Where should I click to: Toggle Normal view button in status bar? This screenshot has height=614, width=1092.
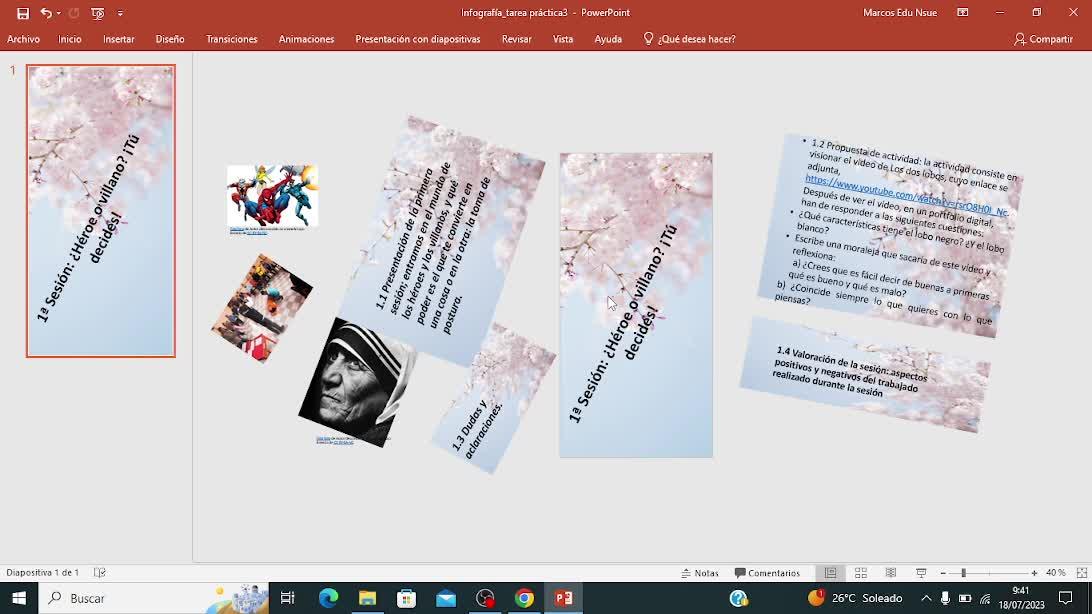coord(830,573)
